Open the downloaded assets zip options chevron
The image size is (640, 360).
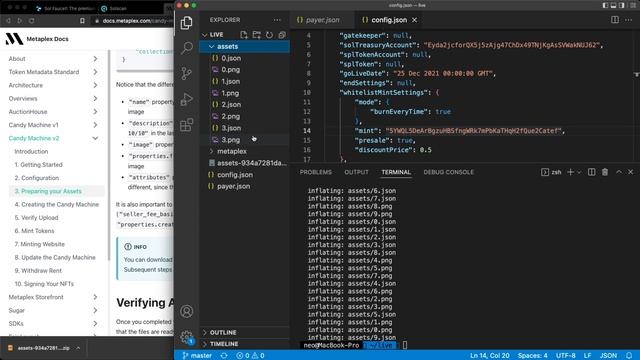coord(78,348)
